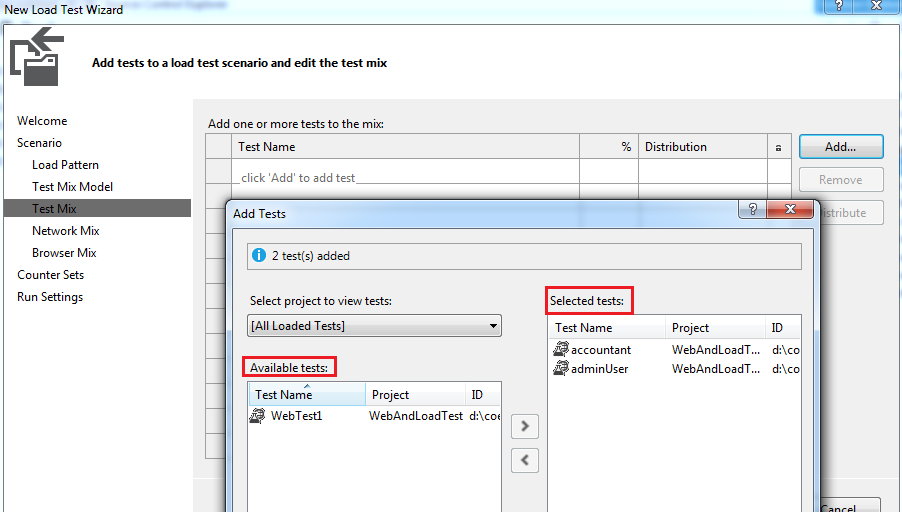902x512 pixels.
Task: Click the project cell in adminUser row
Action: (716, 369)
